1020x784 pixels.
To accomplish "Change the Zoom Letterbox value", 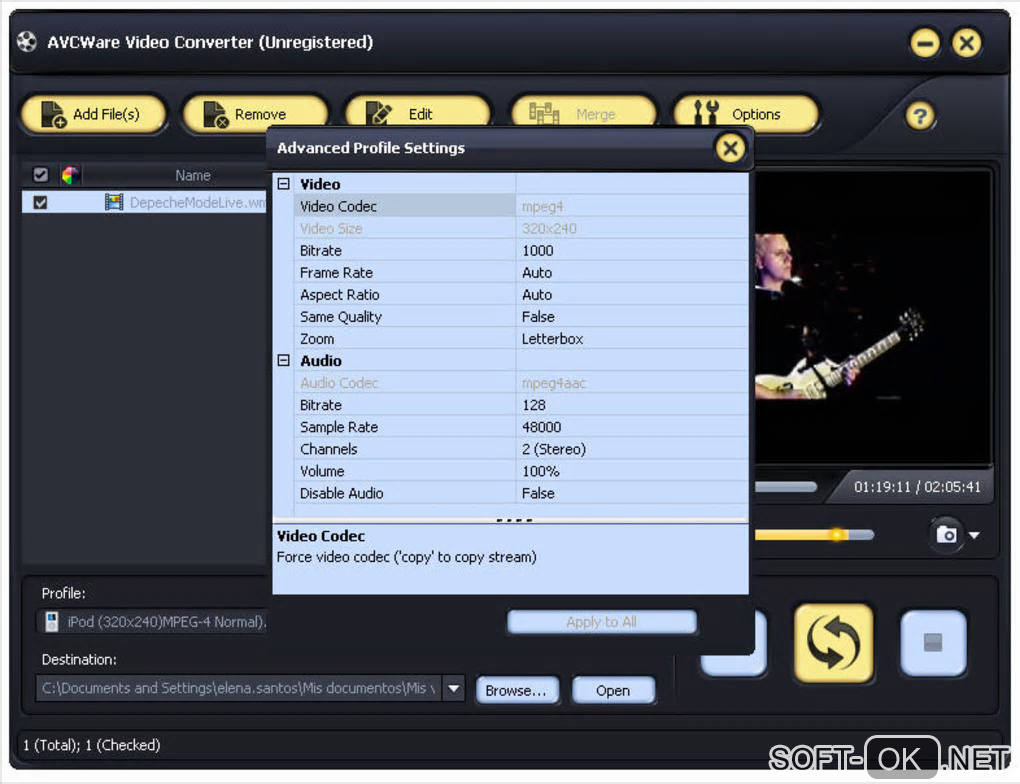I will click(x=632, y=339).
